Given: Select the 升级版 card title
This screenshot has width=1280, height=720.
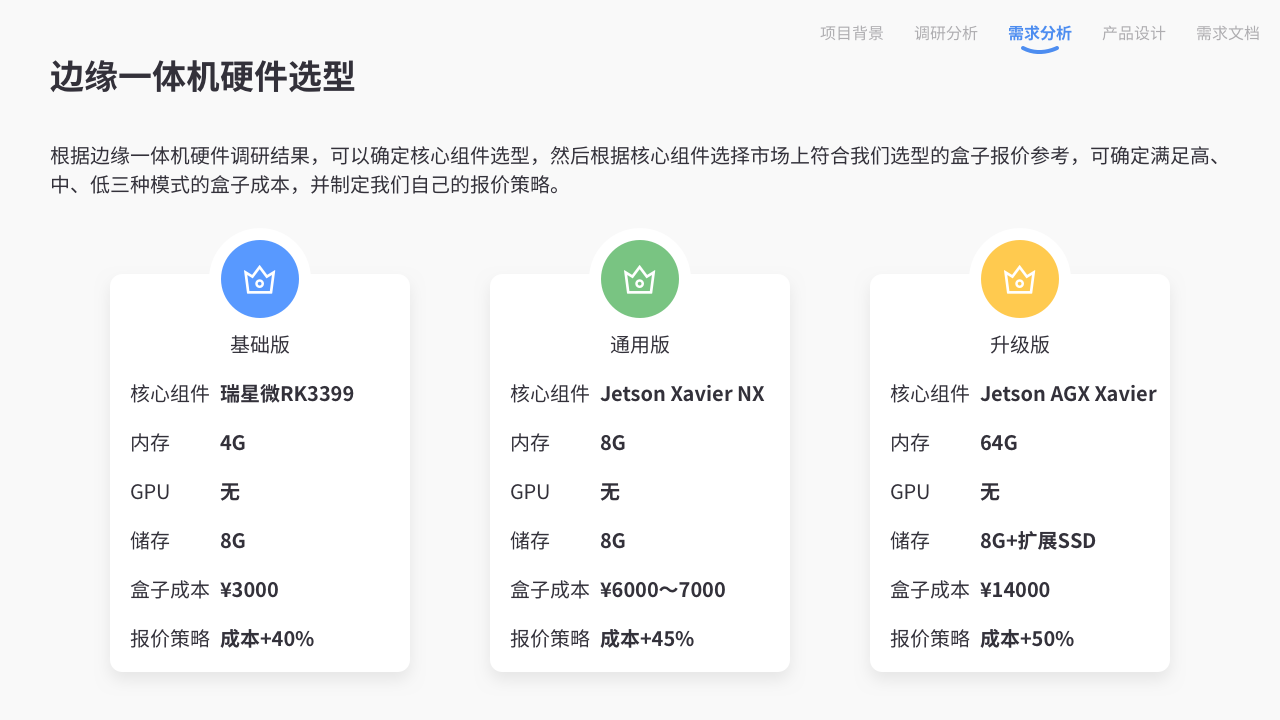Looking at the screenshot, I should click(1020, 345).
